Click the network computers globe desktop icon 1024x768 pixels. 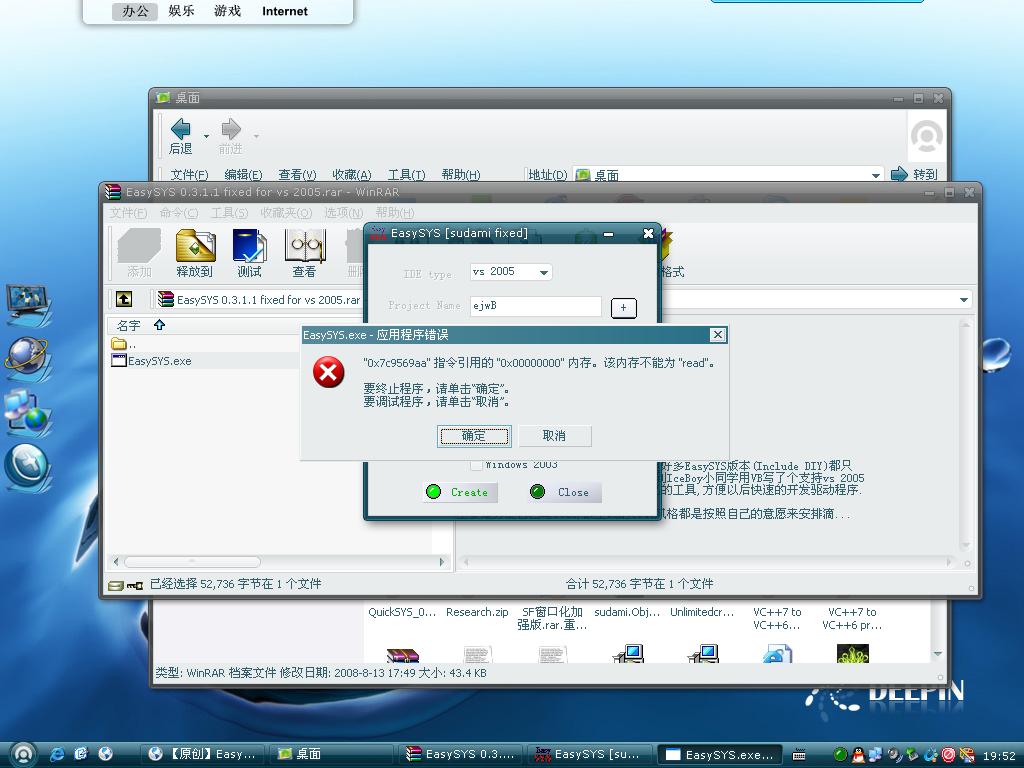[28, 412]
